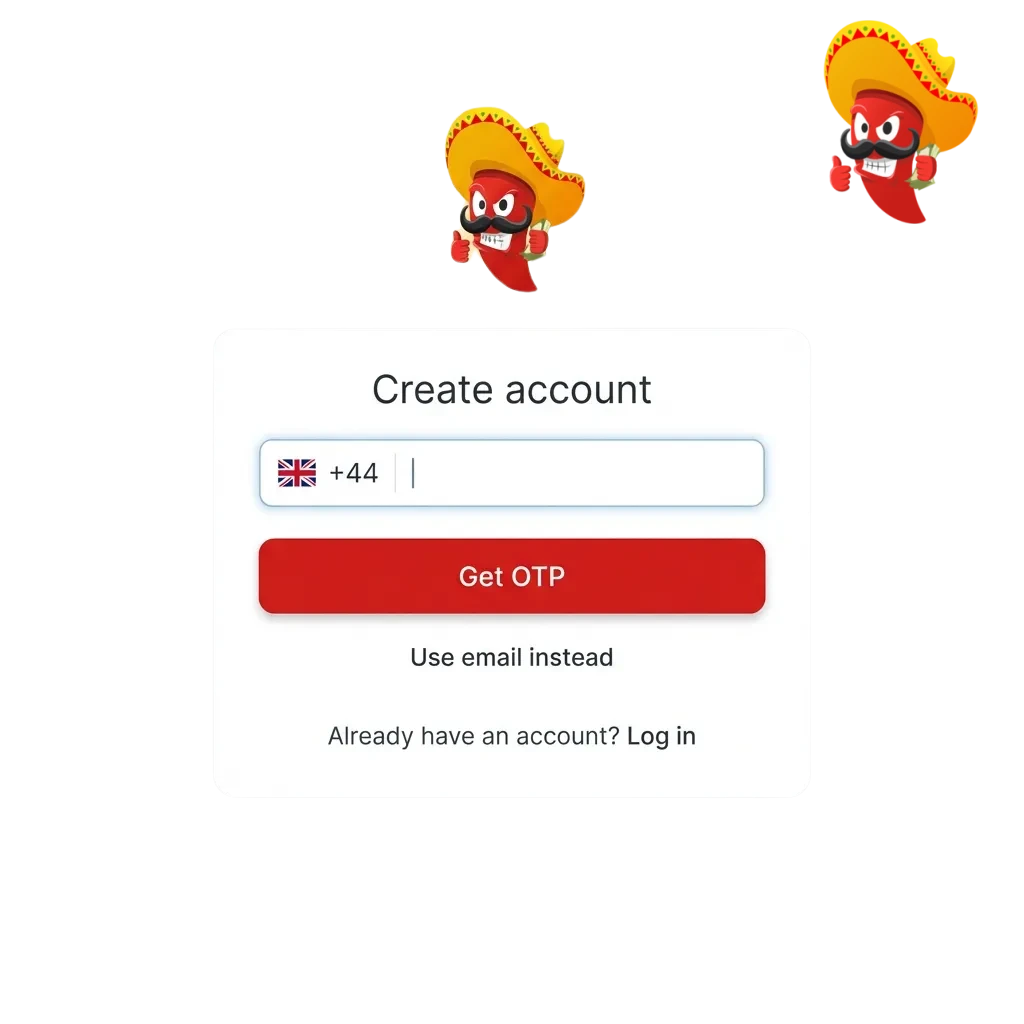
Task: Click the left thumbs-up hand of center mascot
Action: coord(460,247)
